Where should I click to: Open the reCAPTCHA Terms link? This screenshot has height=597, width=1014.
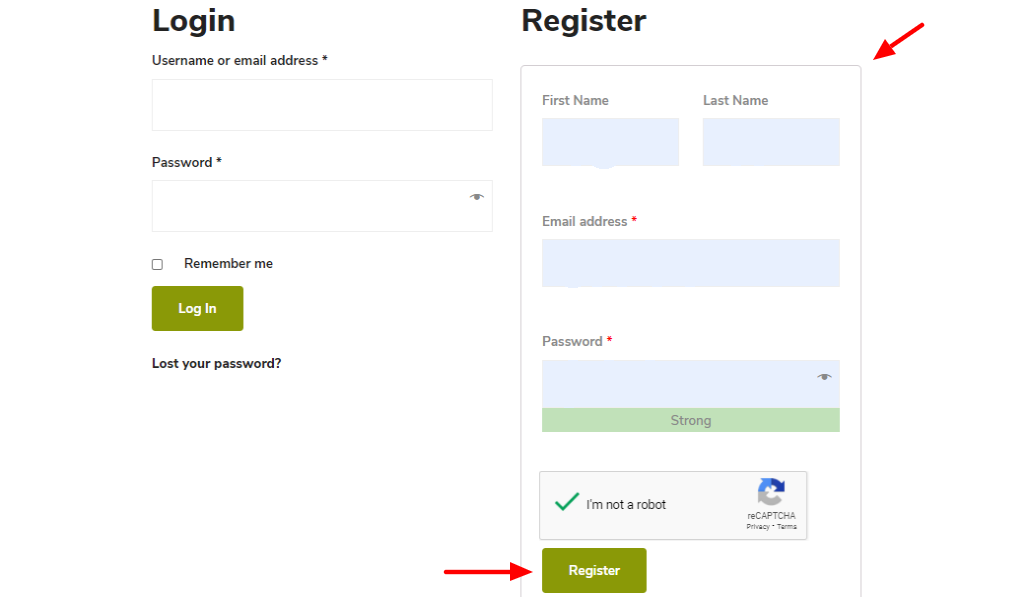[x=788, y=527]
